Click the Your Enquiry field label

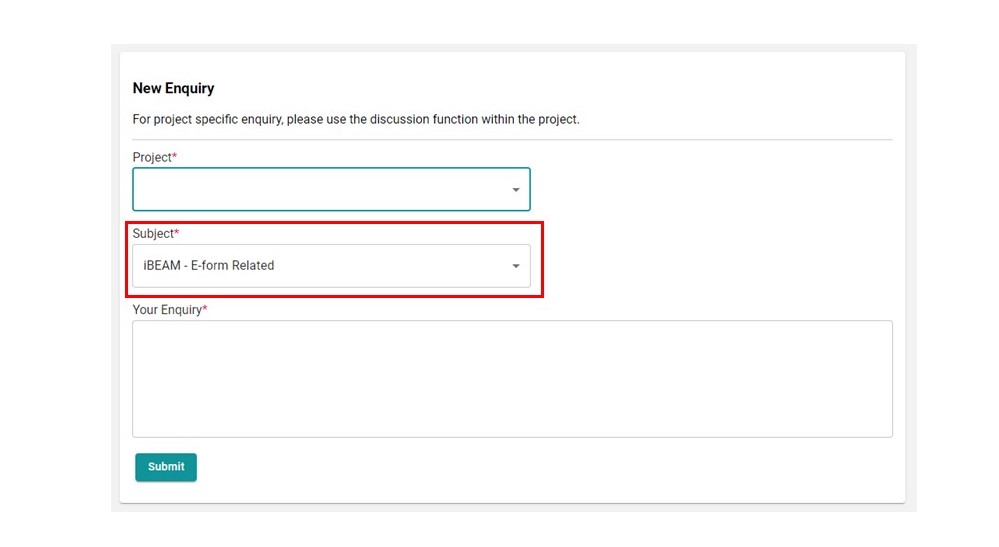click(x=166, y=310)
